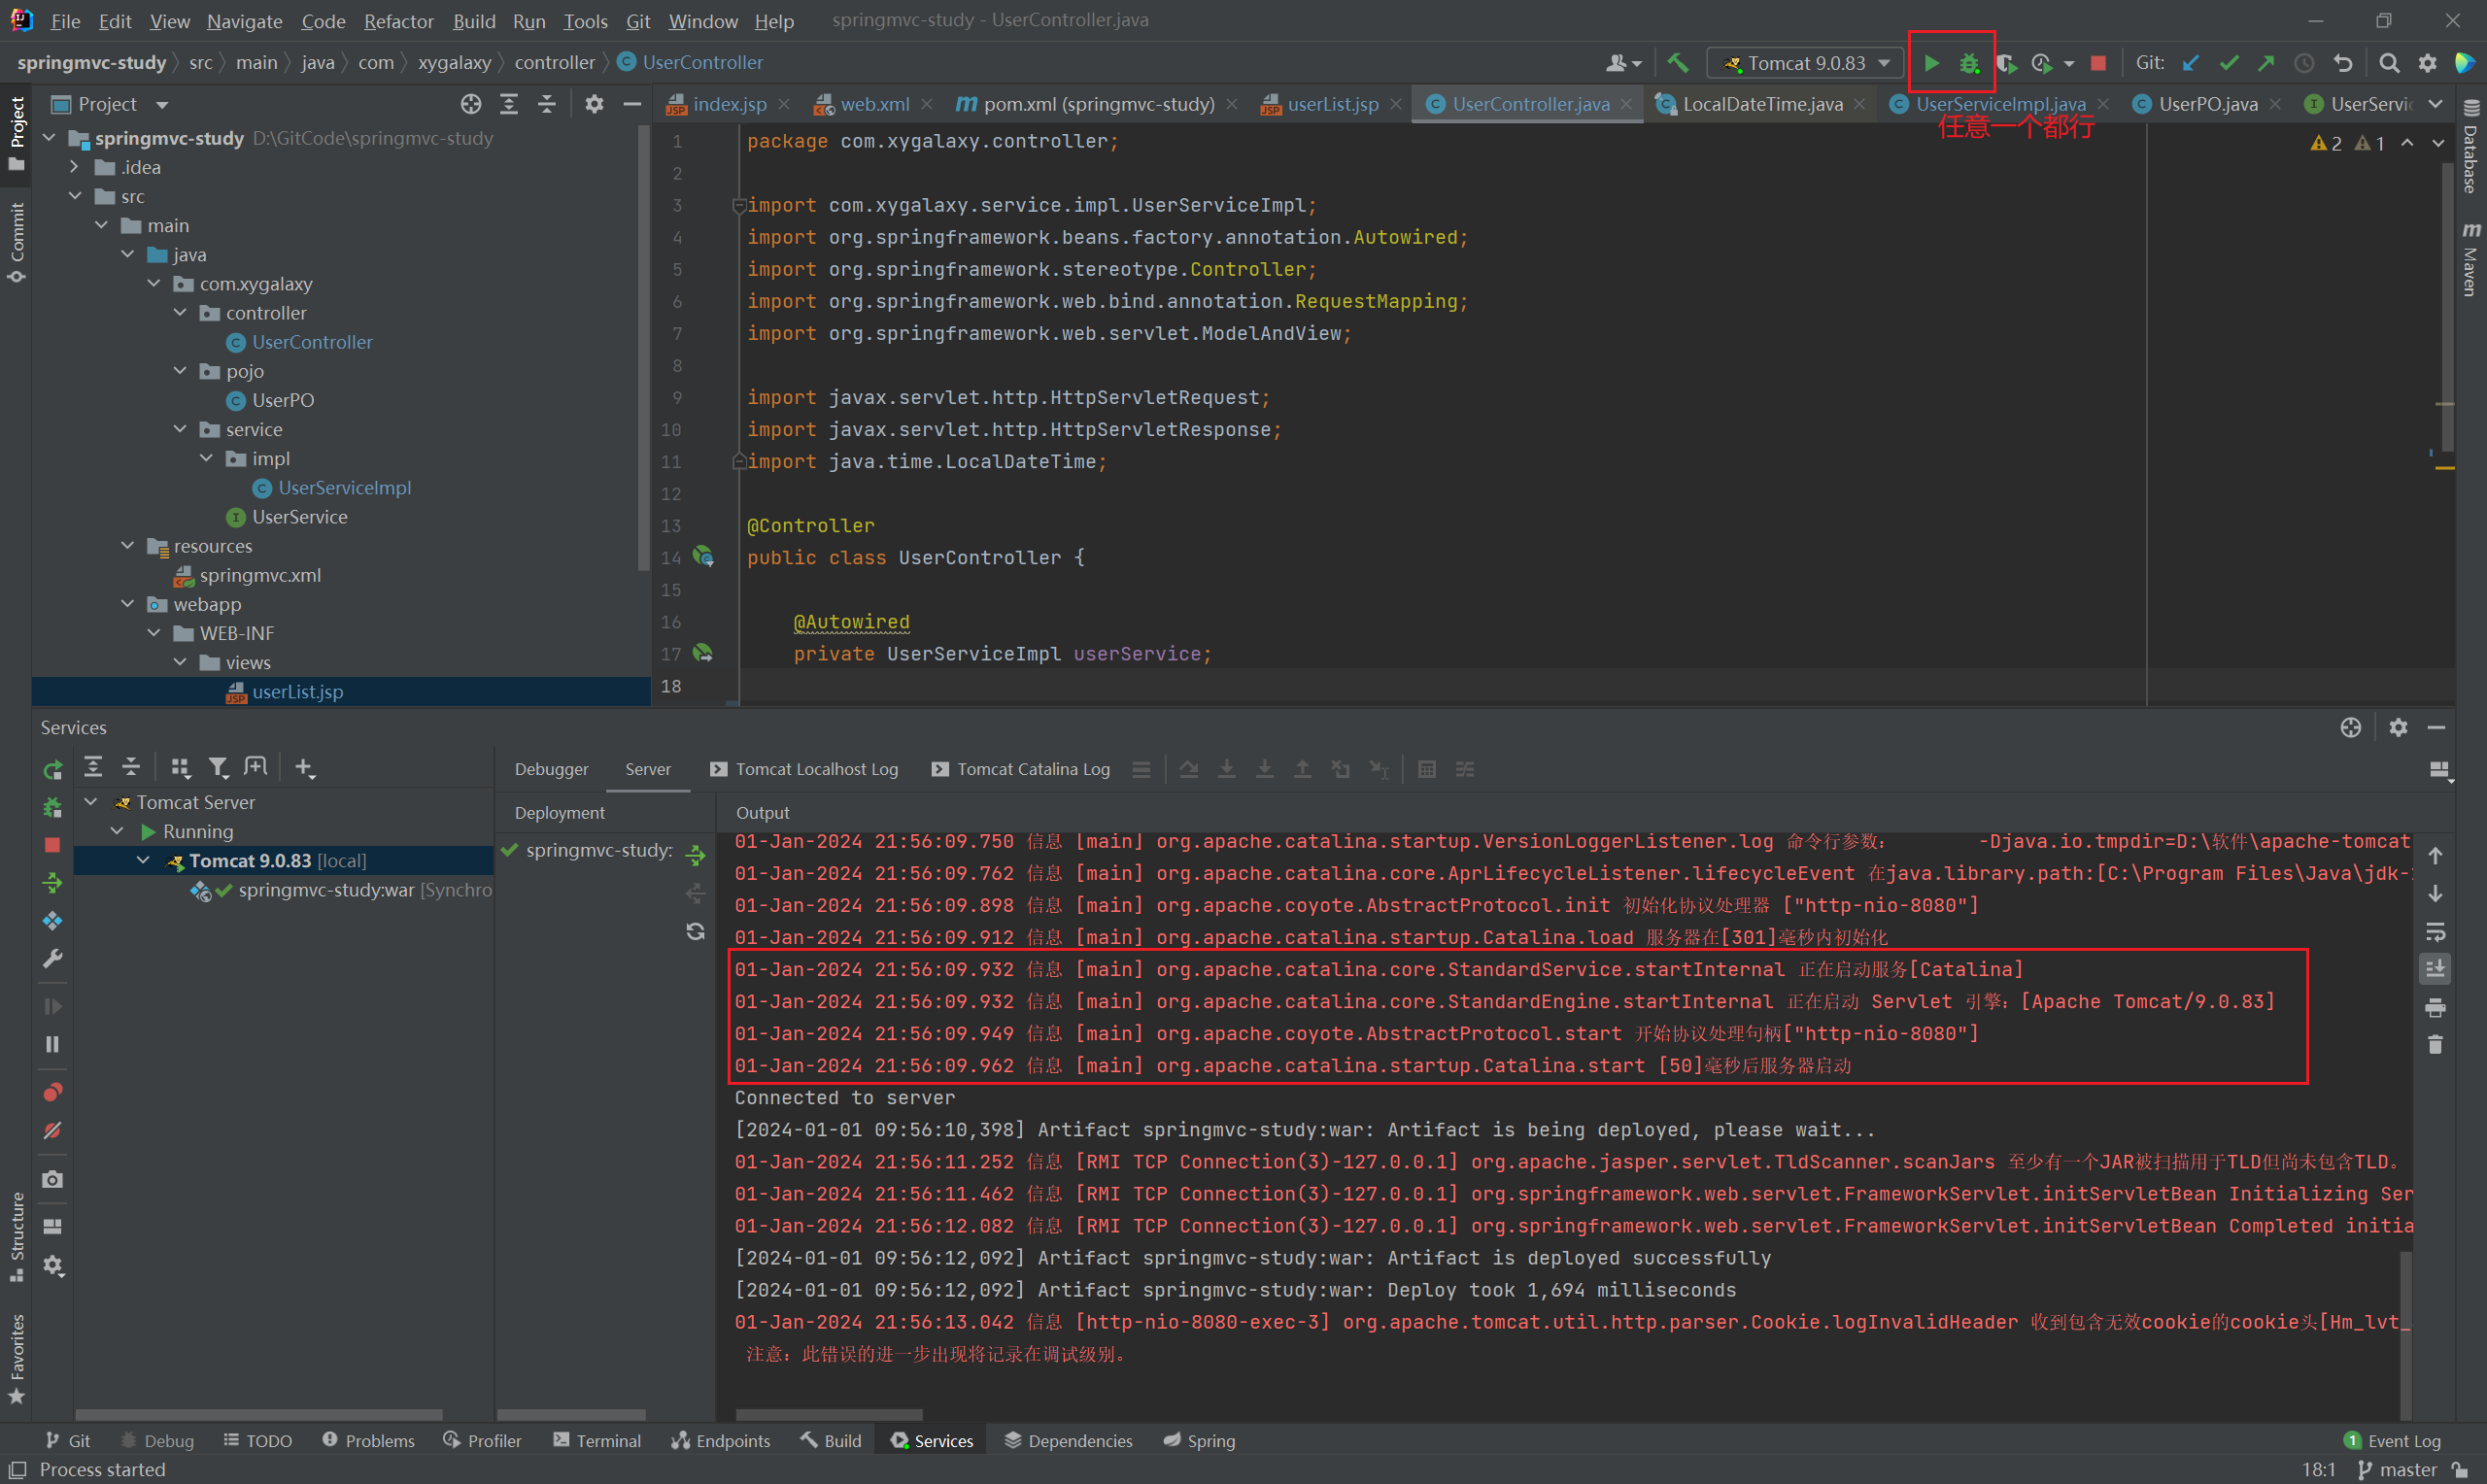This screenshot has height=1484, width=2487.
Task: Click the Print icon beside console output
Action: pyautogui.click(x=2435, y=1007)
